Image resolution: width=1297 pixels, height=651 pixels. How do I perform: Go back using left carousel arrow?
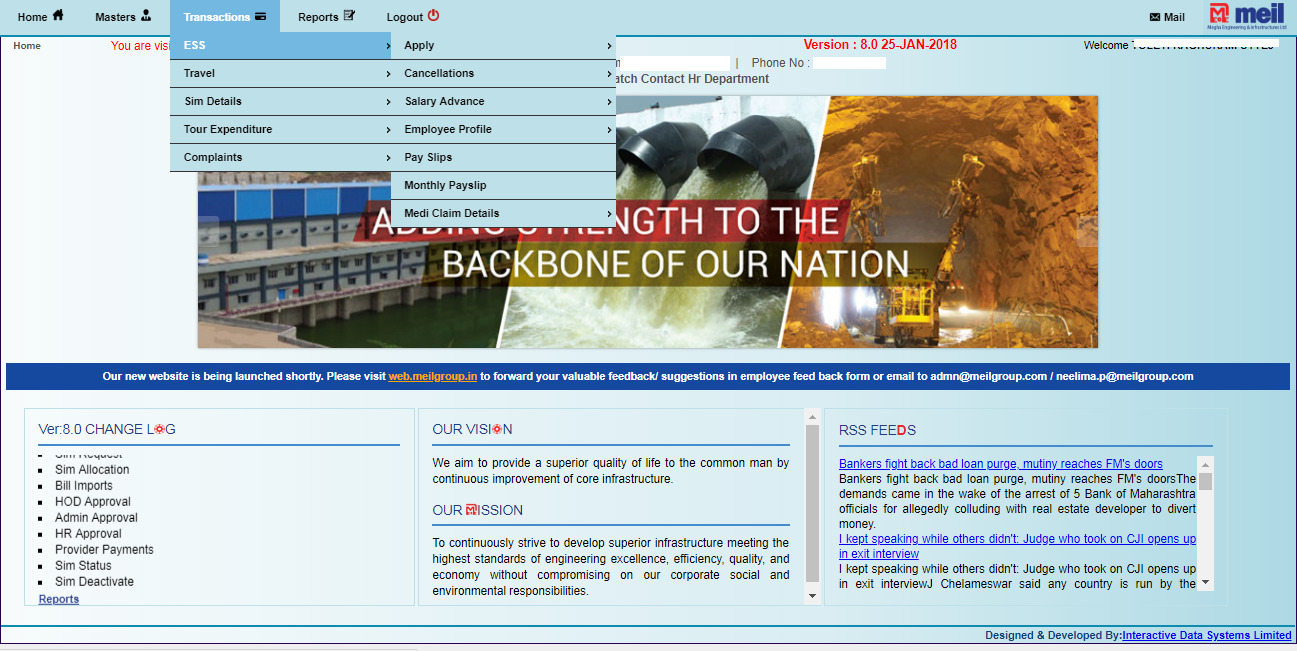(211, 230)
